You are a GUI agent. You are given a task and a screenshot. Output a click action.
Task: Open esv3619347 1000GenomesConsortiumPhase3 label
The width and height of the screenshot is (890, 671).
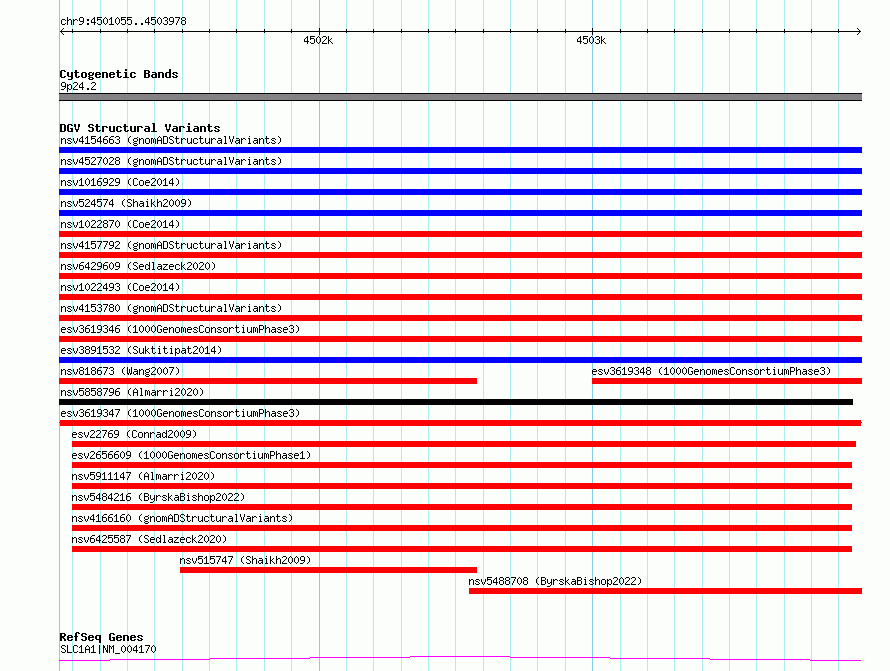point(180,413)
